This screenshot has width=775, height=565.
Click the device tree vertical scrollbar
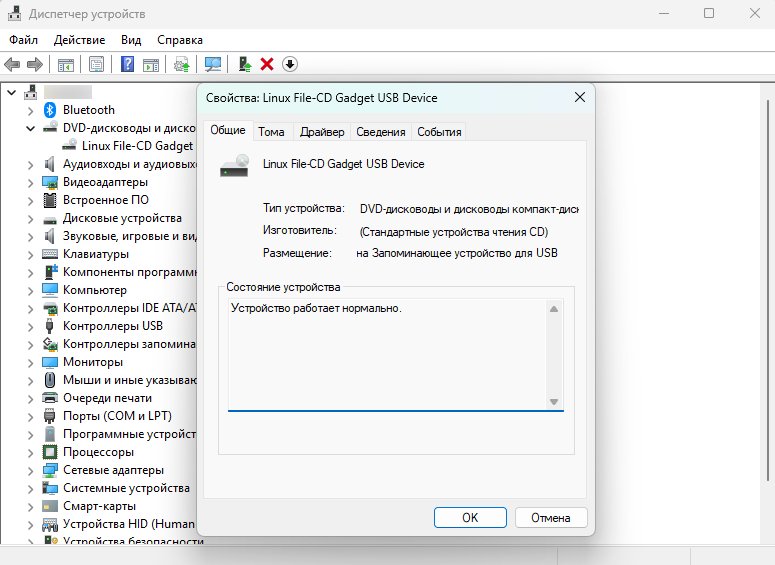pos(767,289)
